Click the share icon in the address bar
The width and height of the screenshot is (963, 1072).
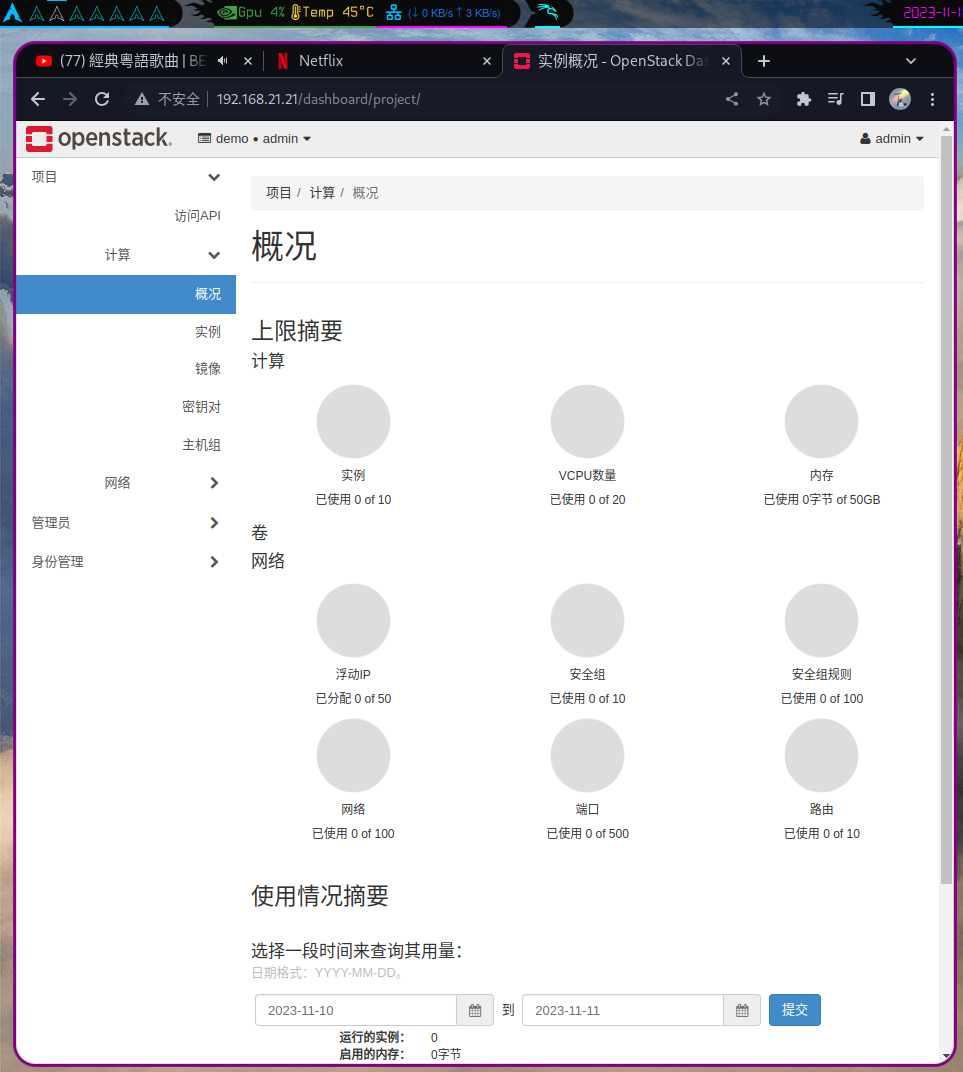point(731,99)
